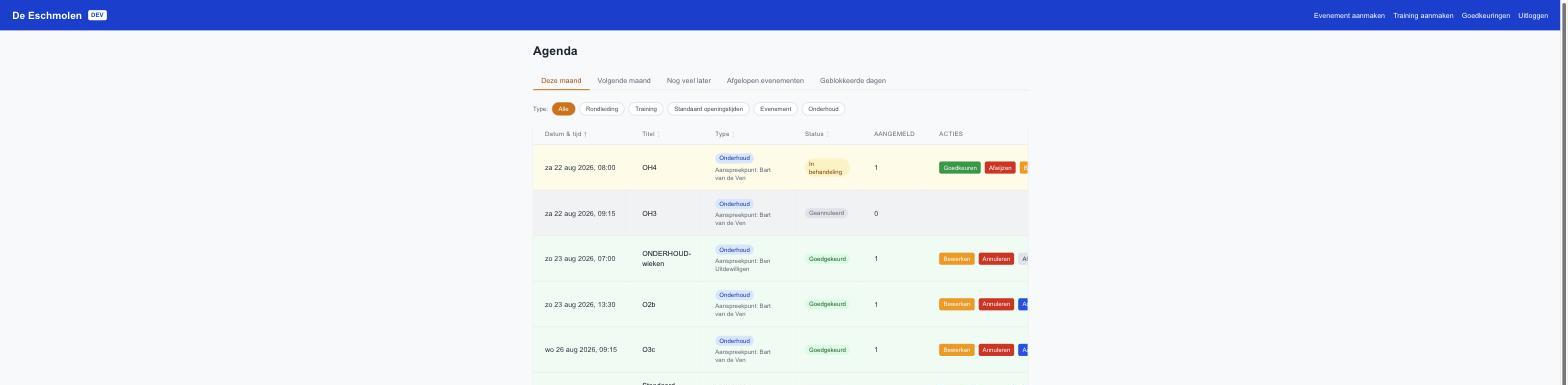This screenshot has width=1568, height=385.
Task: Click date zo 23 aug 2026, 07:00
Action: [x=580, y=259]
